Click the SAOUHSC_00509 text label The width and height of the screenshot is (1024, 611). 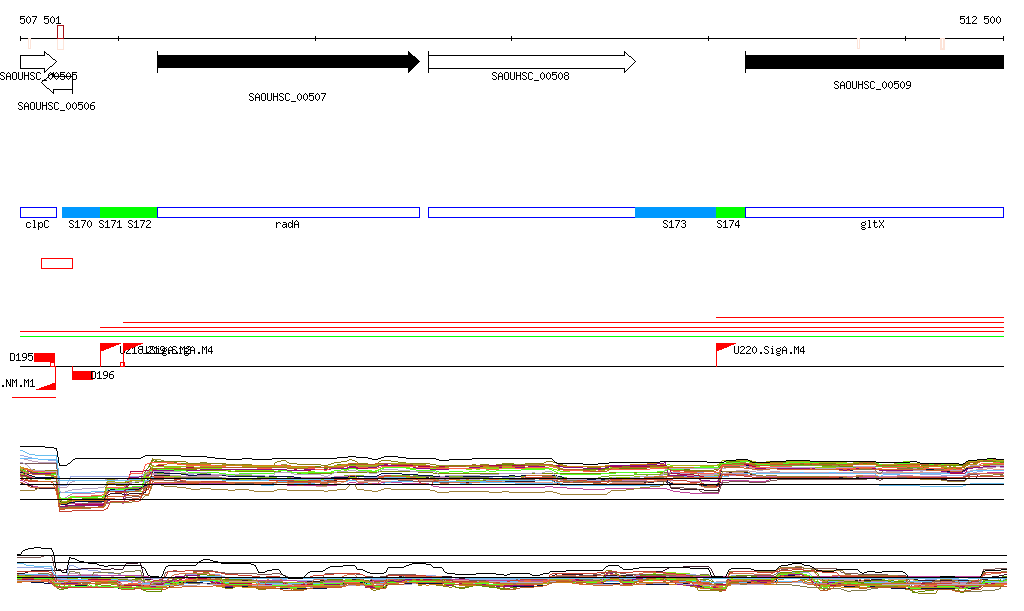[x=872, y=86]
